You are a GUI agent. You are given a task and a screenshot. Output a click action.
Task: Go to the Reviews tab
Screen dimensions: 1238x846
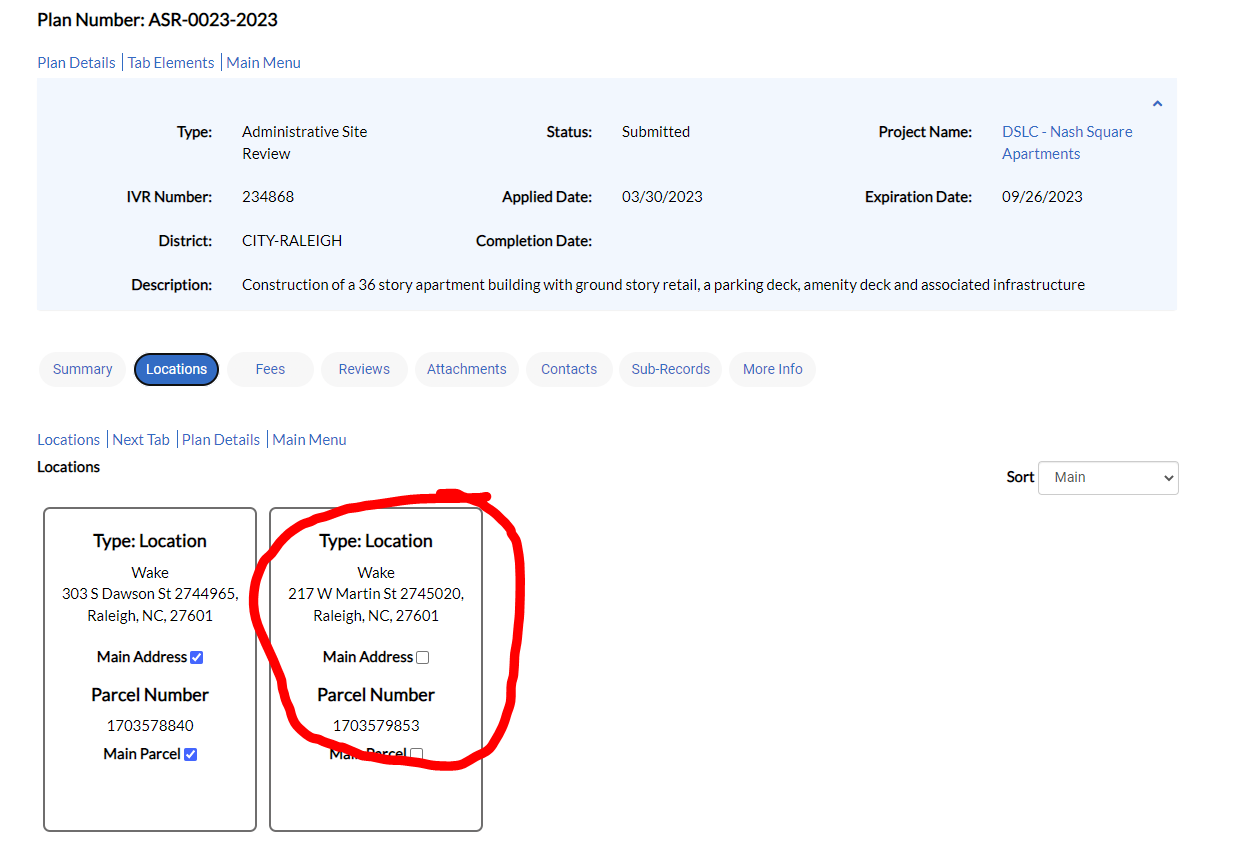pos(364,369)
